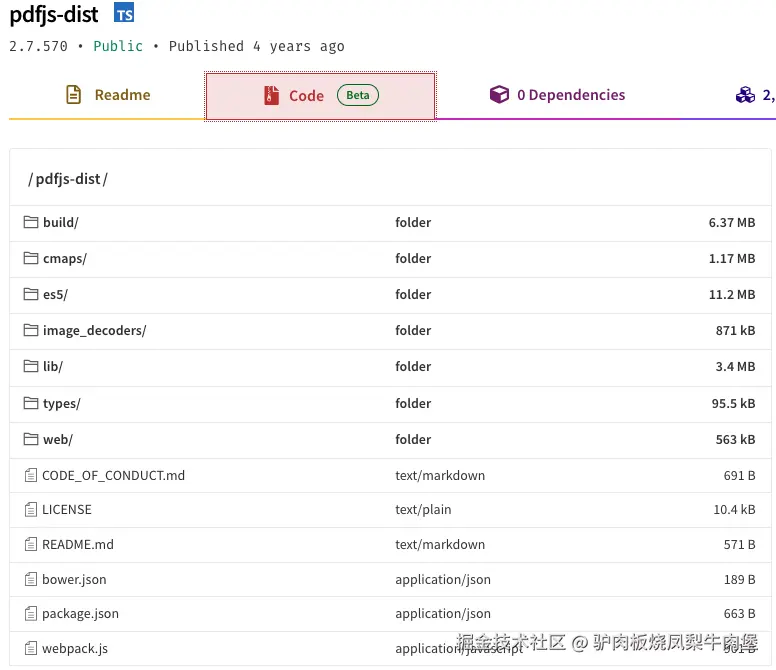Click the es5/ folder icon
The width and height of the screenshot is (776, 670).
31,294
